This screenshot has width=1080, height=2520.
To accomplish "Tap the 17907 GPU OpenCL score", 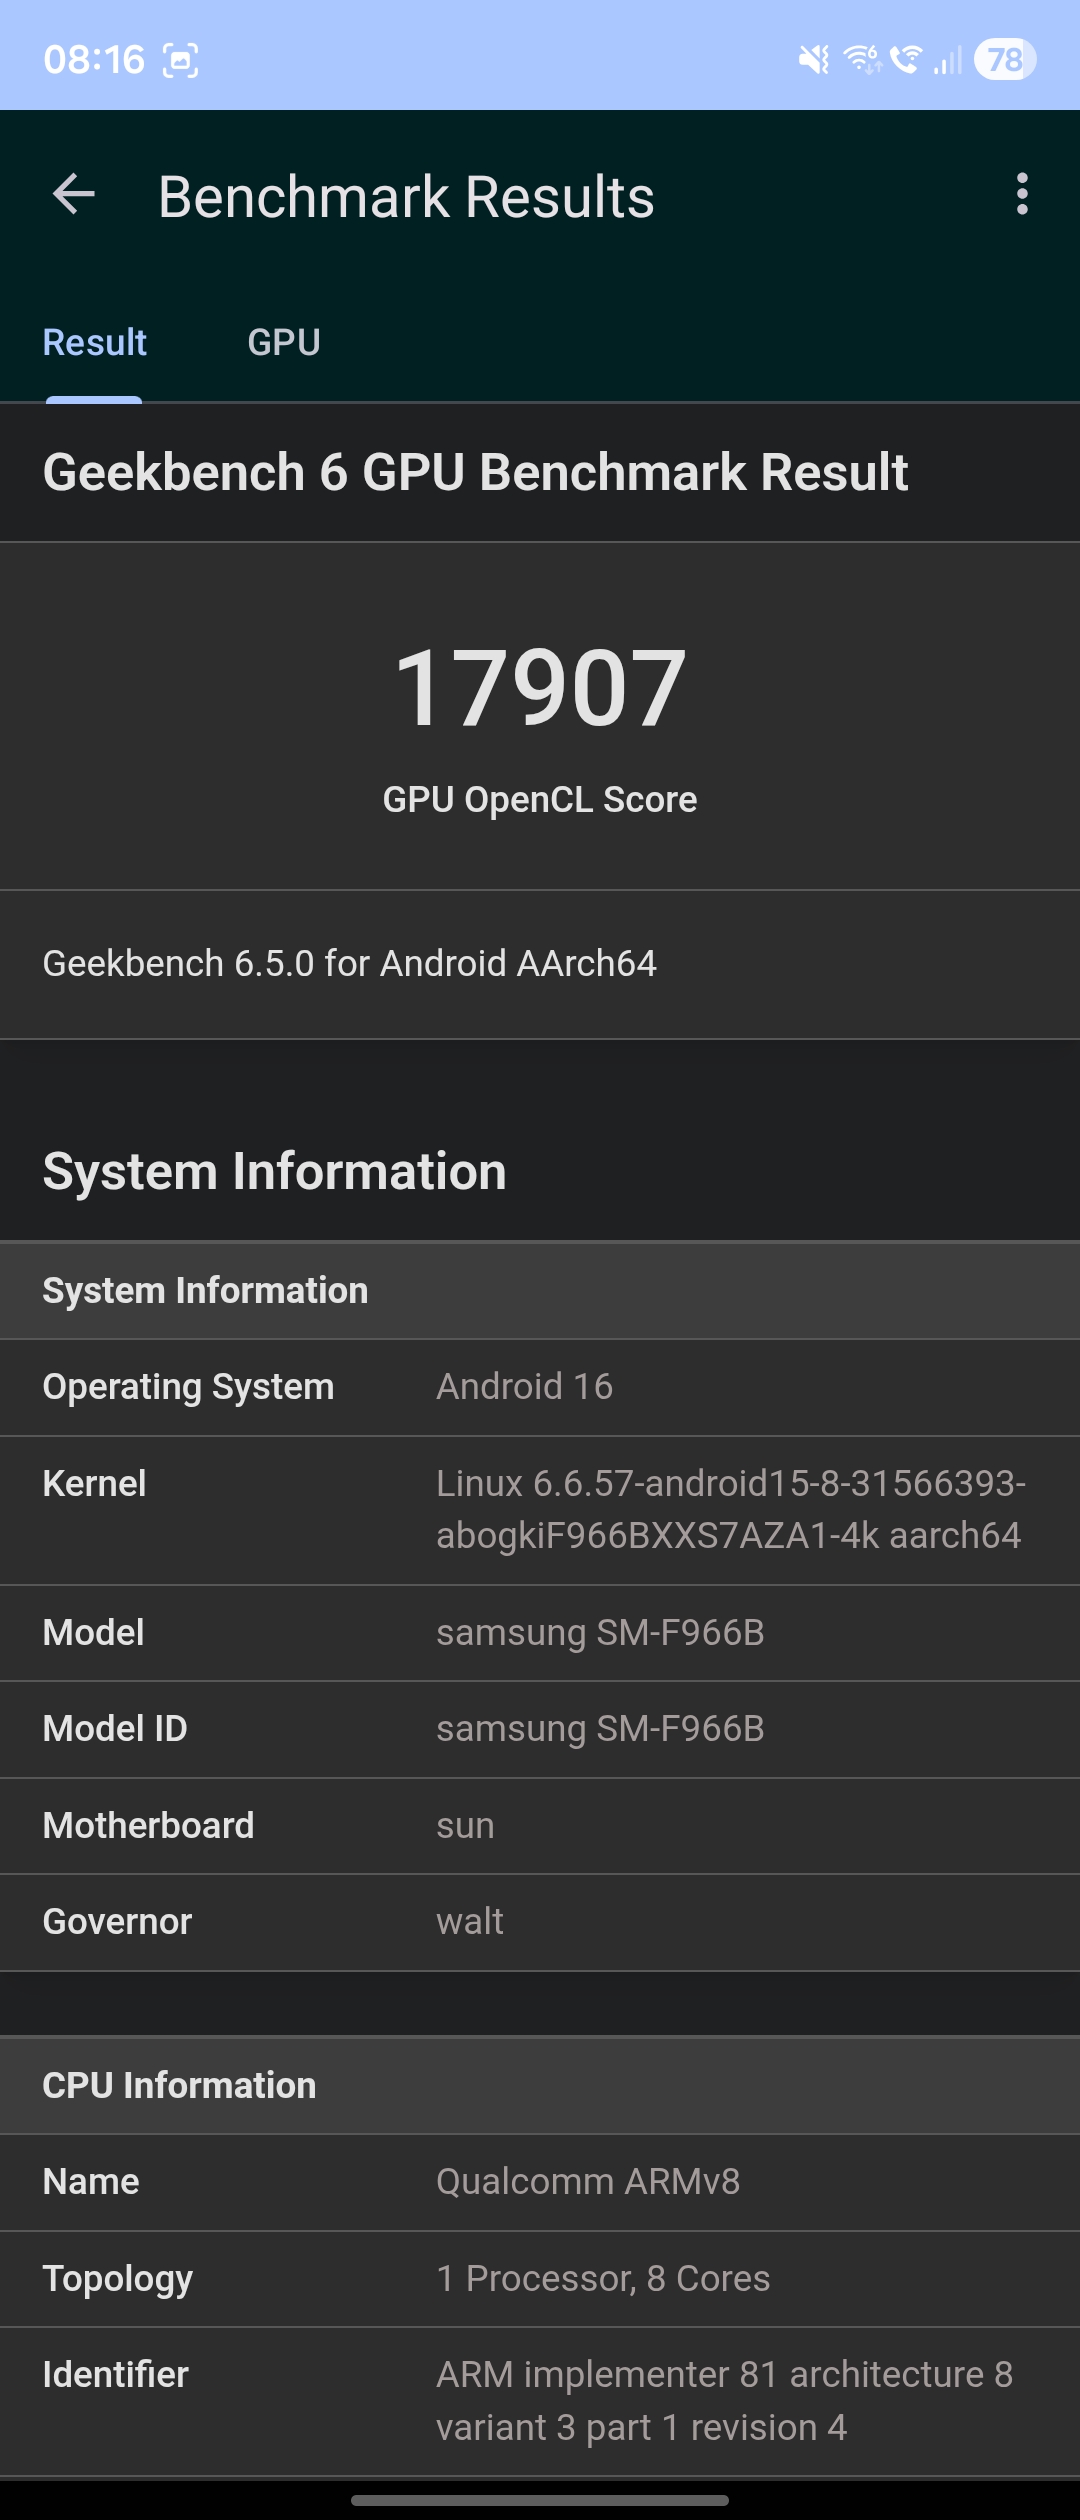I will pyautogui.click(x=540, y=688).
